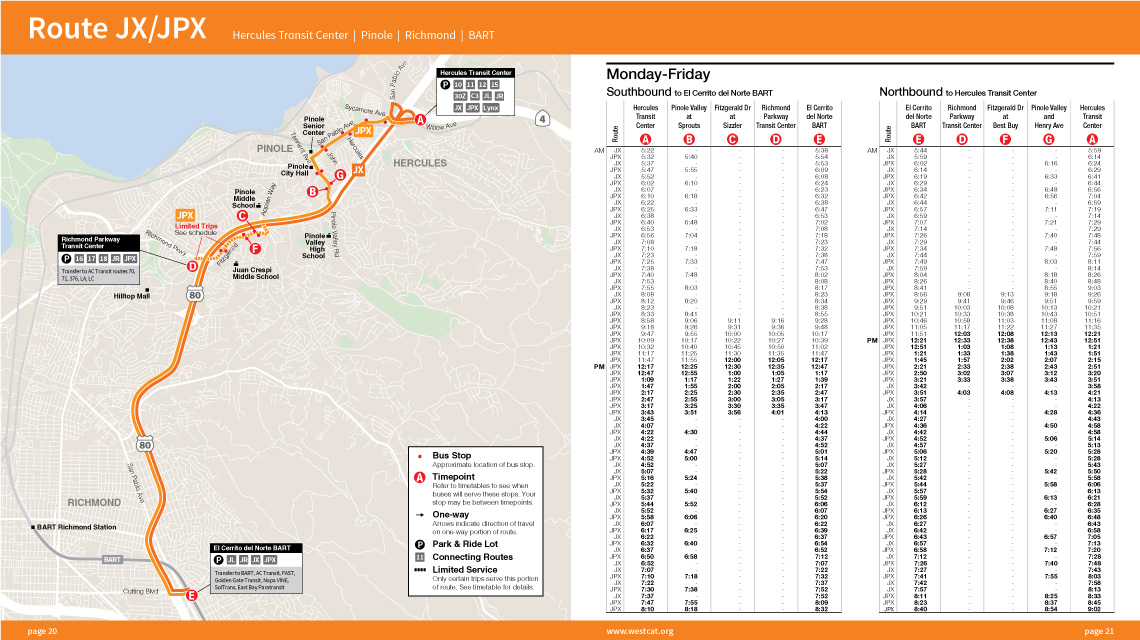Click Park & Ride icon in Hercules Transit Center box

445,84
